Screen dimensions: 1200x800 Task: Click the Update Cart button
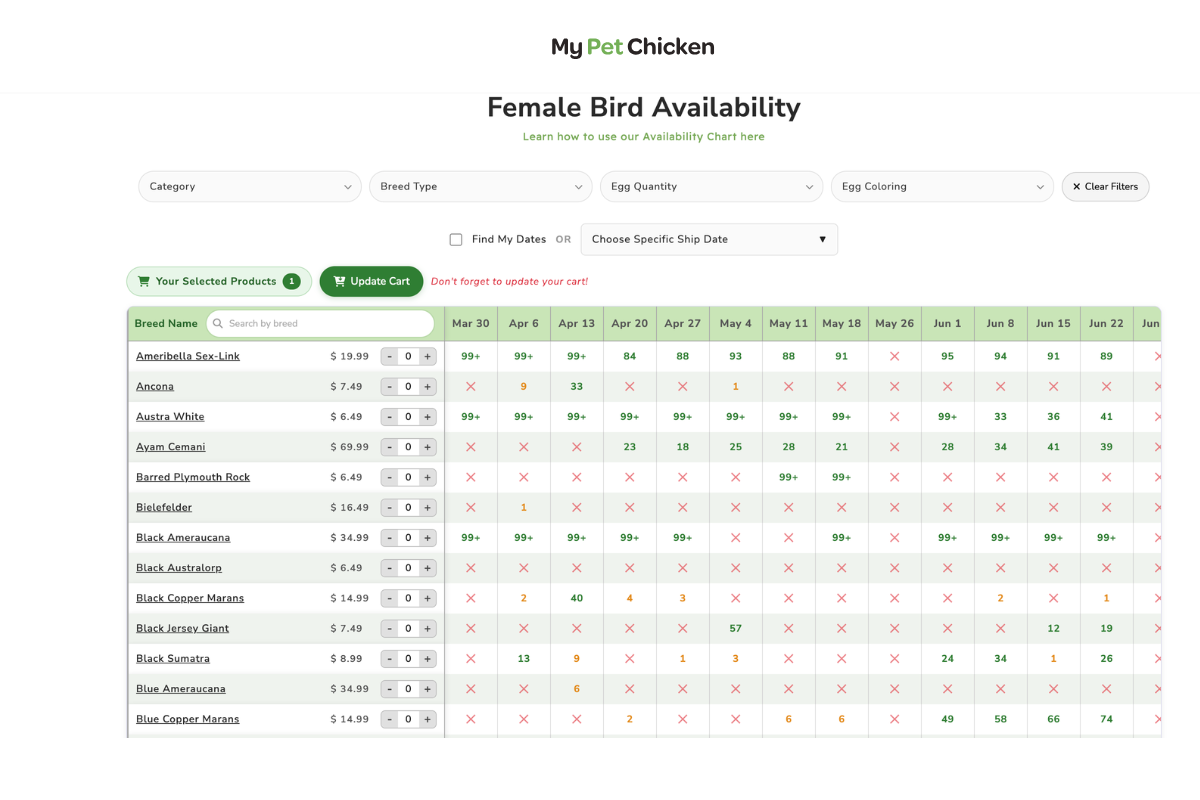tap(371, 282)
